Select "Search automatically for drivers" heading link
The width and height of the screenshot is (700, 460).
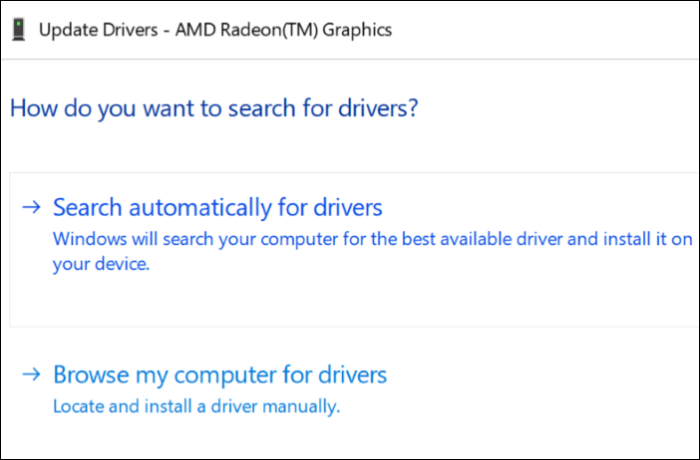click(217, 207)
